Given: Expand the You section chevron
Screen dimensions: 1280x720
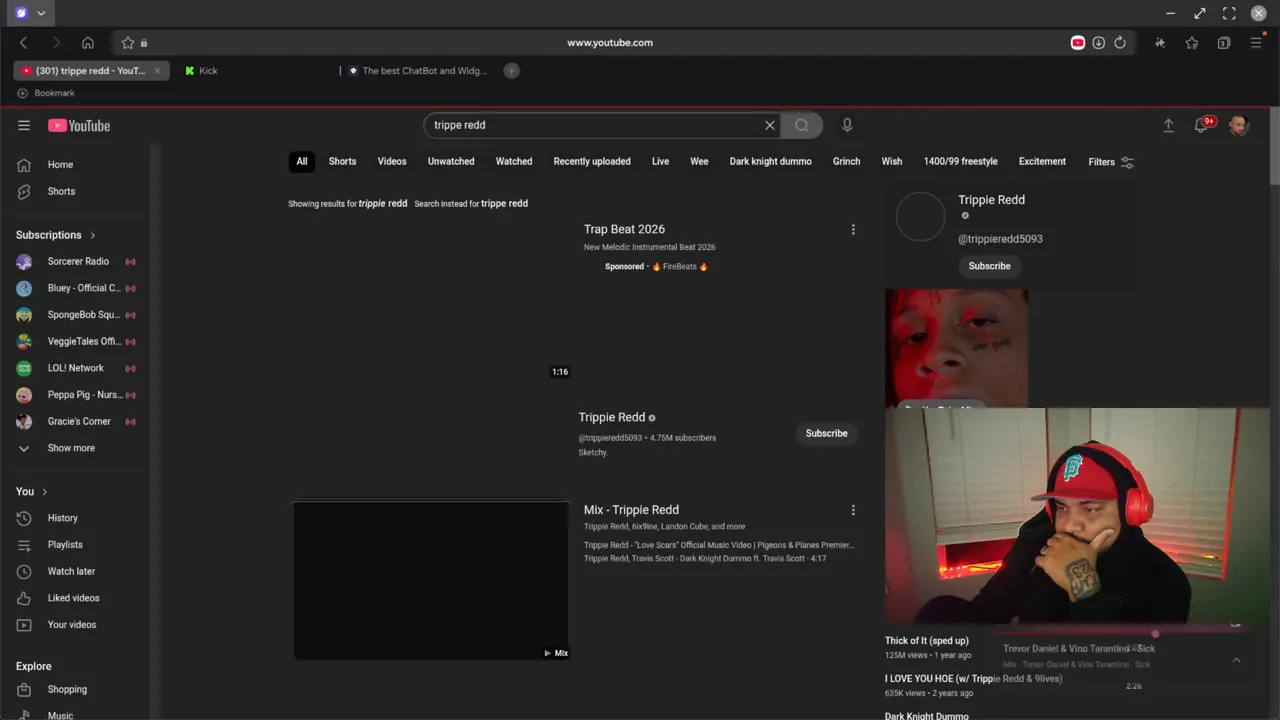Looking at the screenshot, I should [x=44, y=492].
